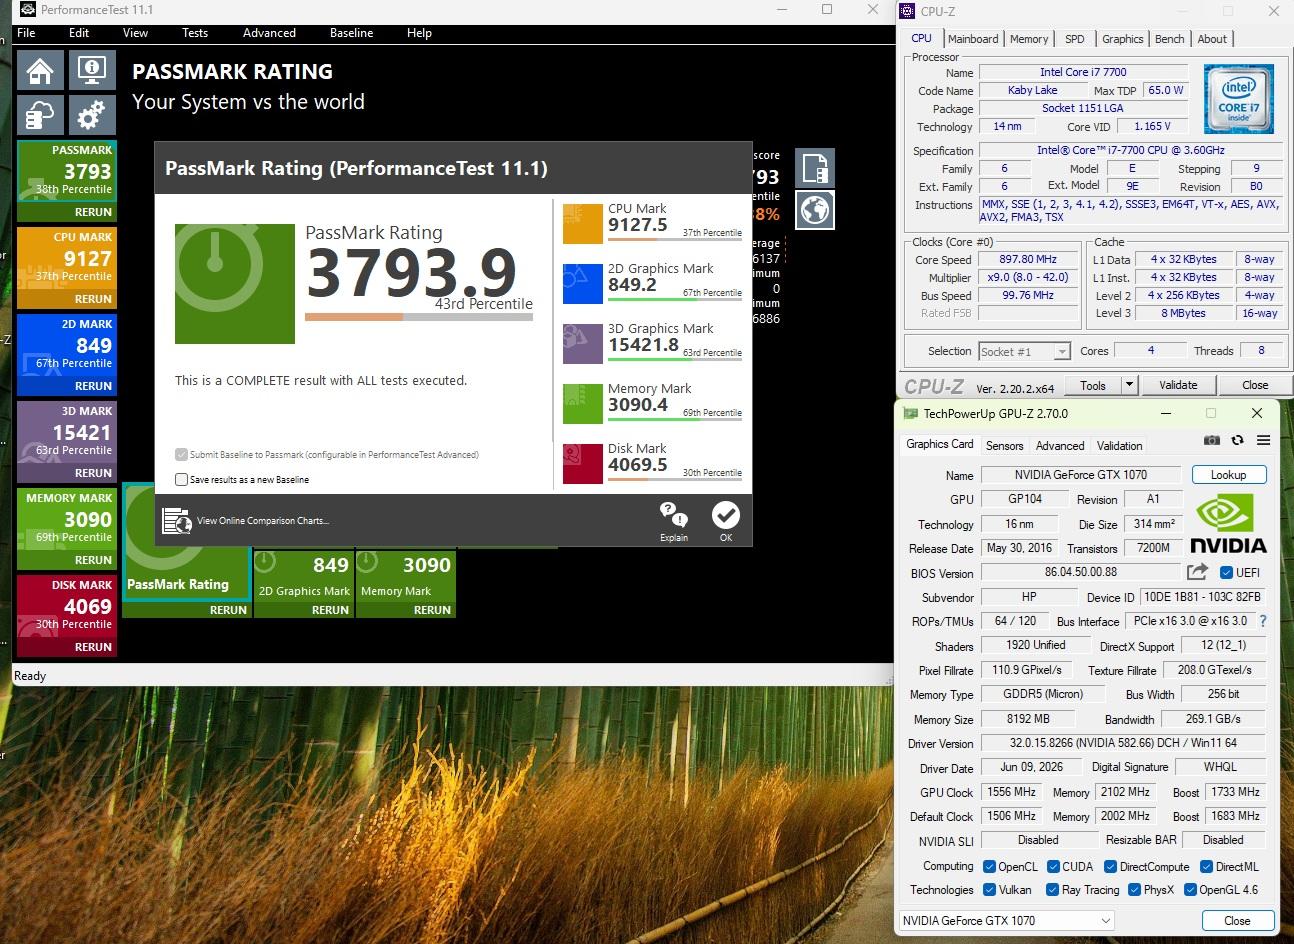Switch to the SPD tab in CPU-Z
The image size is (1294, 944).
[x=1075, y=39]
